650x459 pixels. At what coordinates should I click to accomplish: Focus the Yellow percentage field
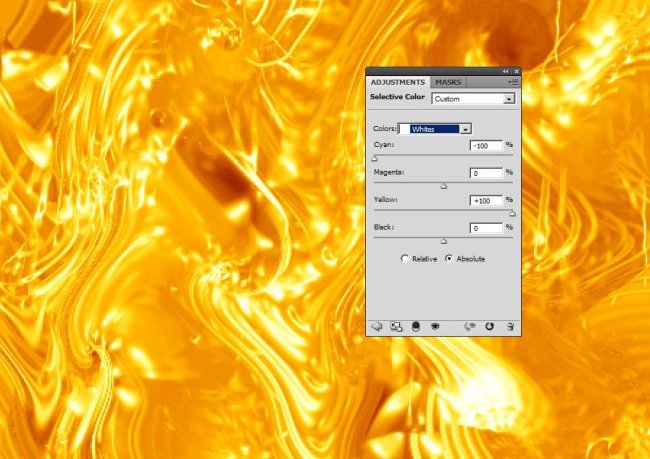(486, 201)
